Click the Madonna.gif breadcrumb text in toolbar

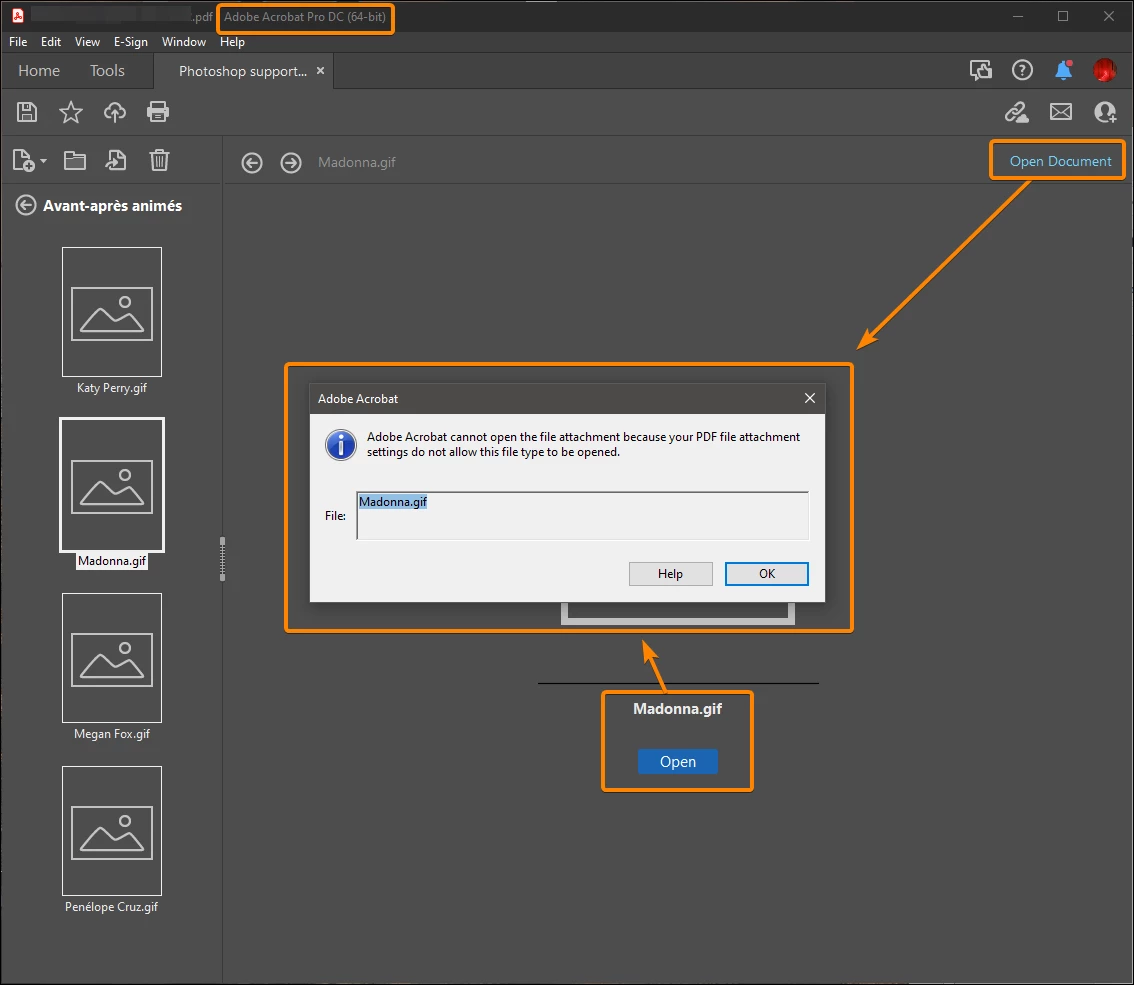[357, 163]
